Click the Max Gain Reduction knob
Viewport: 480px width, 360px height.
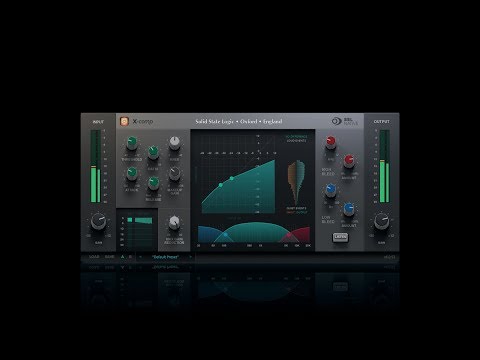coord(174,223)
